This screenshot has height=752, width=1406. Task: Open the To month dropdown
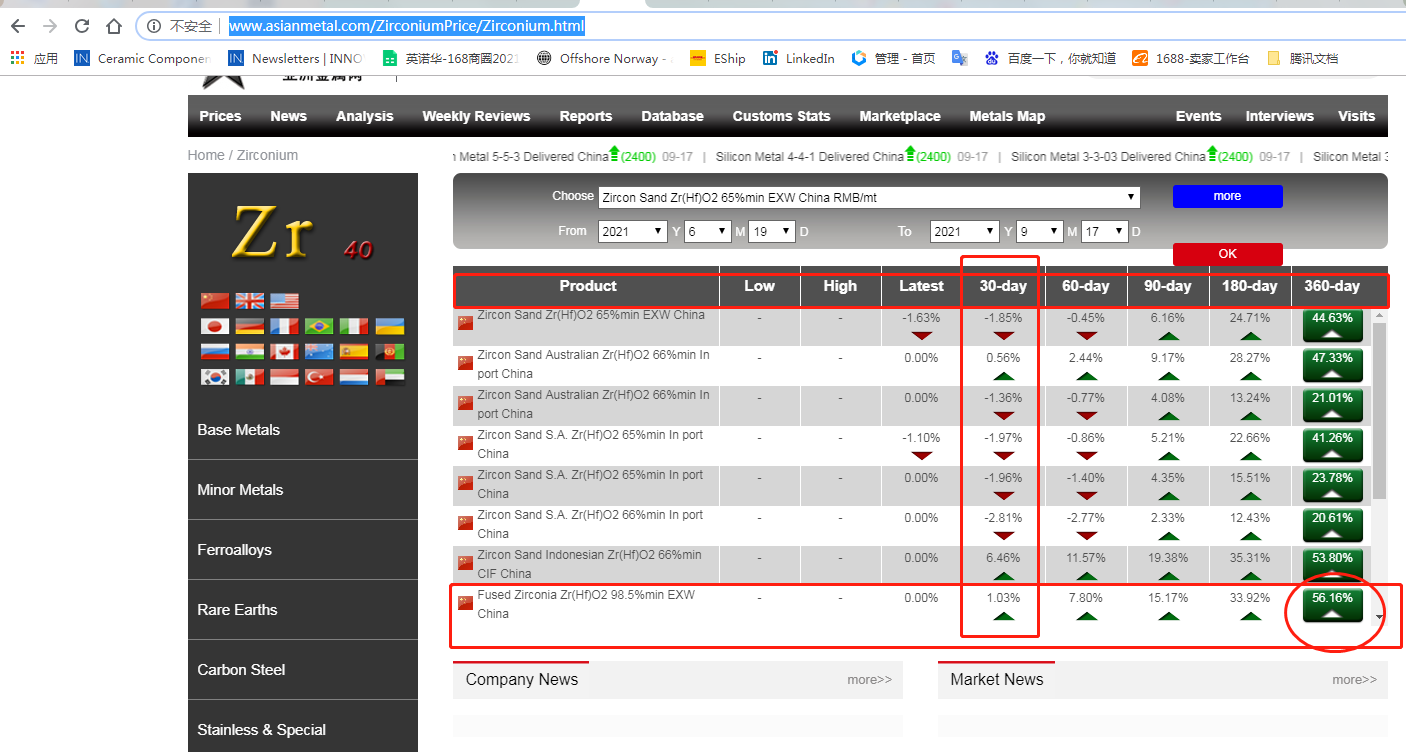tap(1040, 231)
